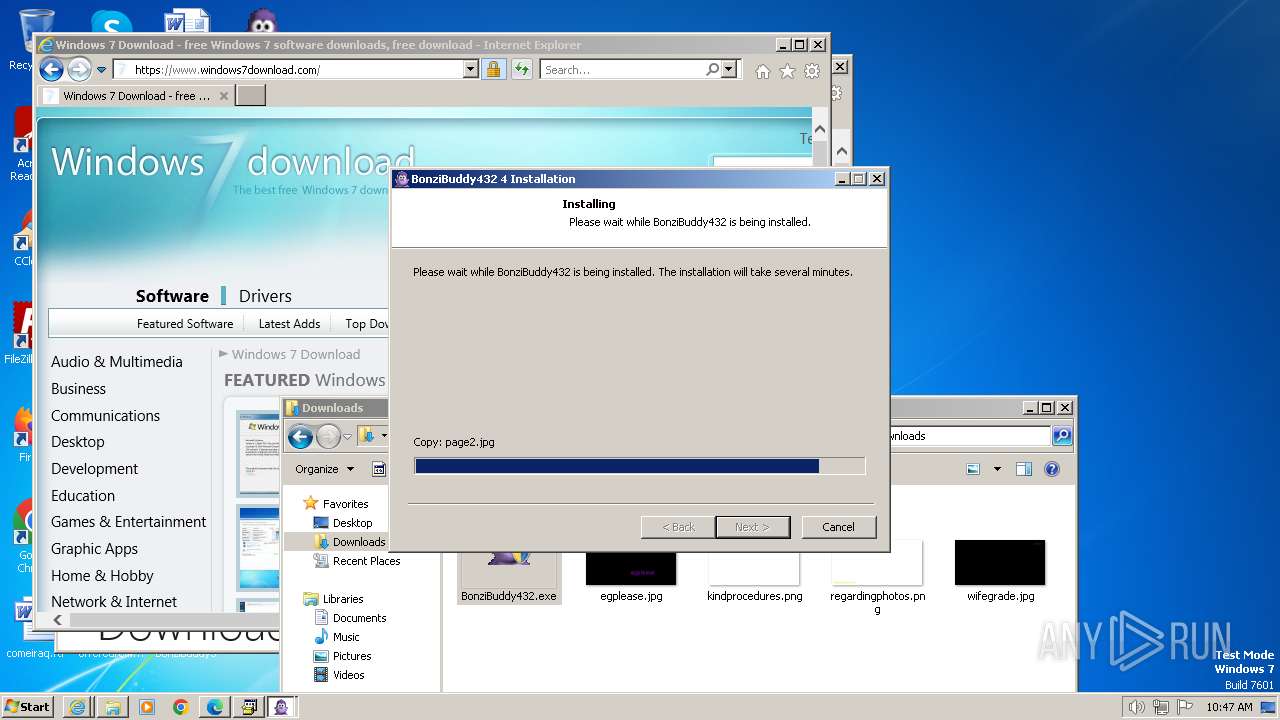Screen dimensions: 1280x720
Task: Open IE Tools gear icon
Action: click(x=812, y=71)
